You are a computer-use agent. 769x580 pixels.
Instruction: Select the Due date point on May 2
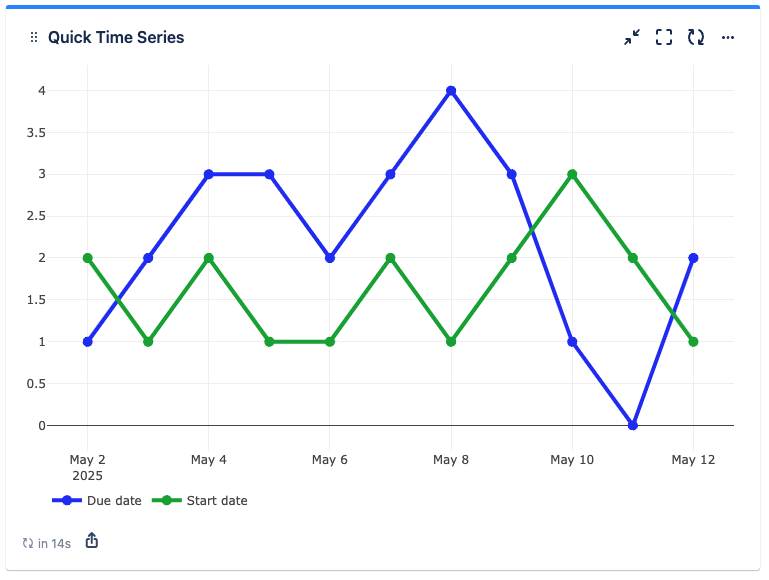coord(88,342)
